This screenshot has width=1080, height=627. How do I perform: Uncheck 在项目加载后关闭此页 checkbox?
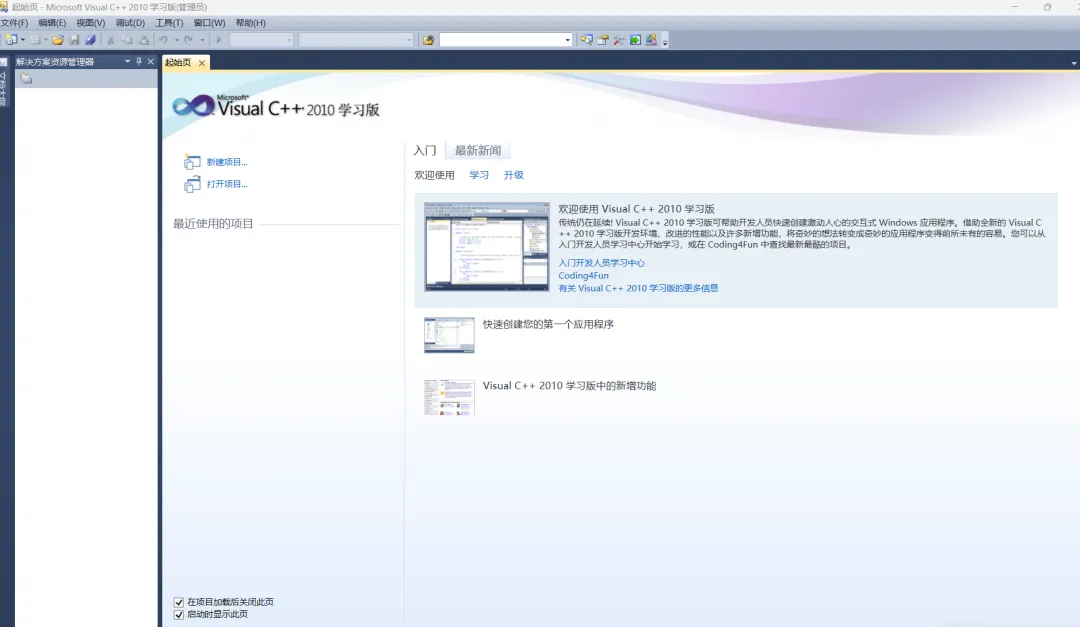(x=179, y=602)
